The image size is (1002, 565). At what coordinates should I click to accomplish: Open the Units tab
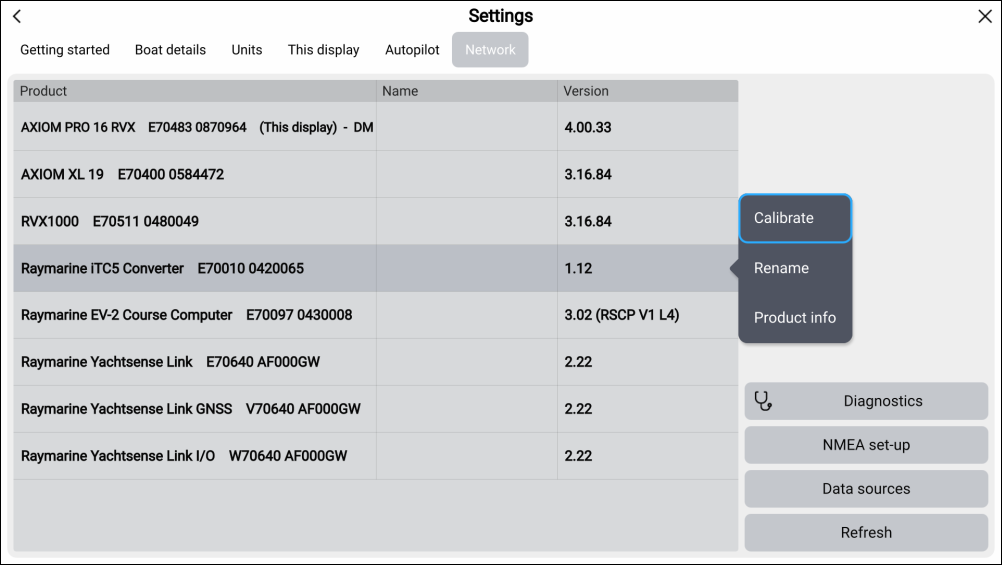click(x=247, y=50)
